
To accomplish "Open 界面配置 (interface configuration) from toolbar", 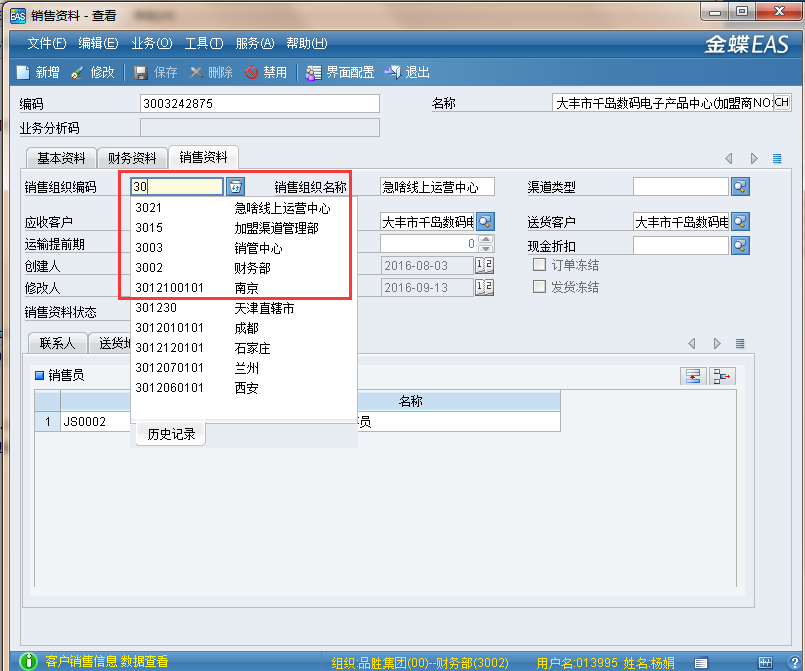I will click(339, 72).
